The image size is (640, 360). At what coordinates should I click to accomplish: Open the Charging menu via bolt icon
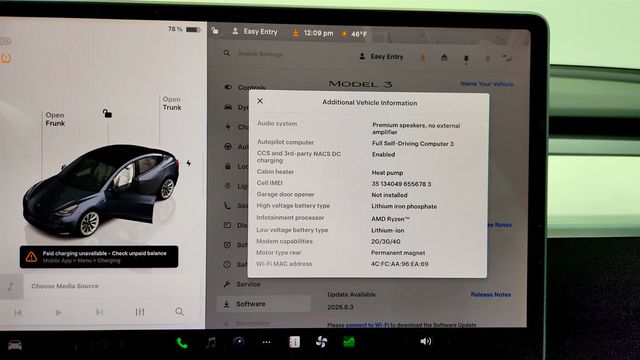pos(228,127)
